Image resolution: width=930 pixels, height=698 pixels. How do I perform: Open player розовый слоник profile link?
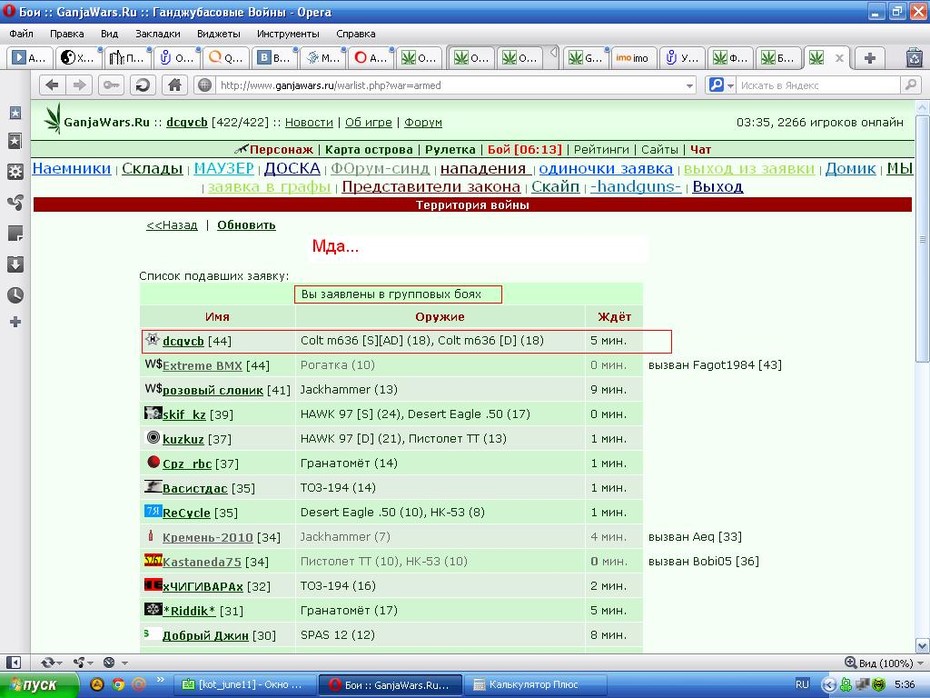[213, 390]
